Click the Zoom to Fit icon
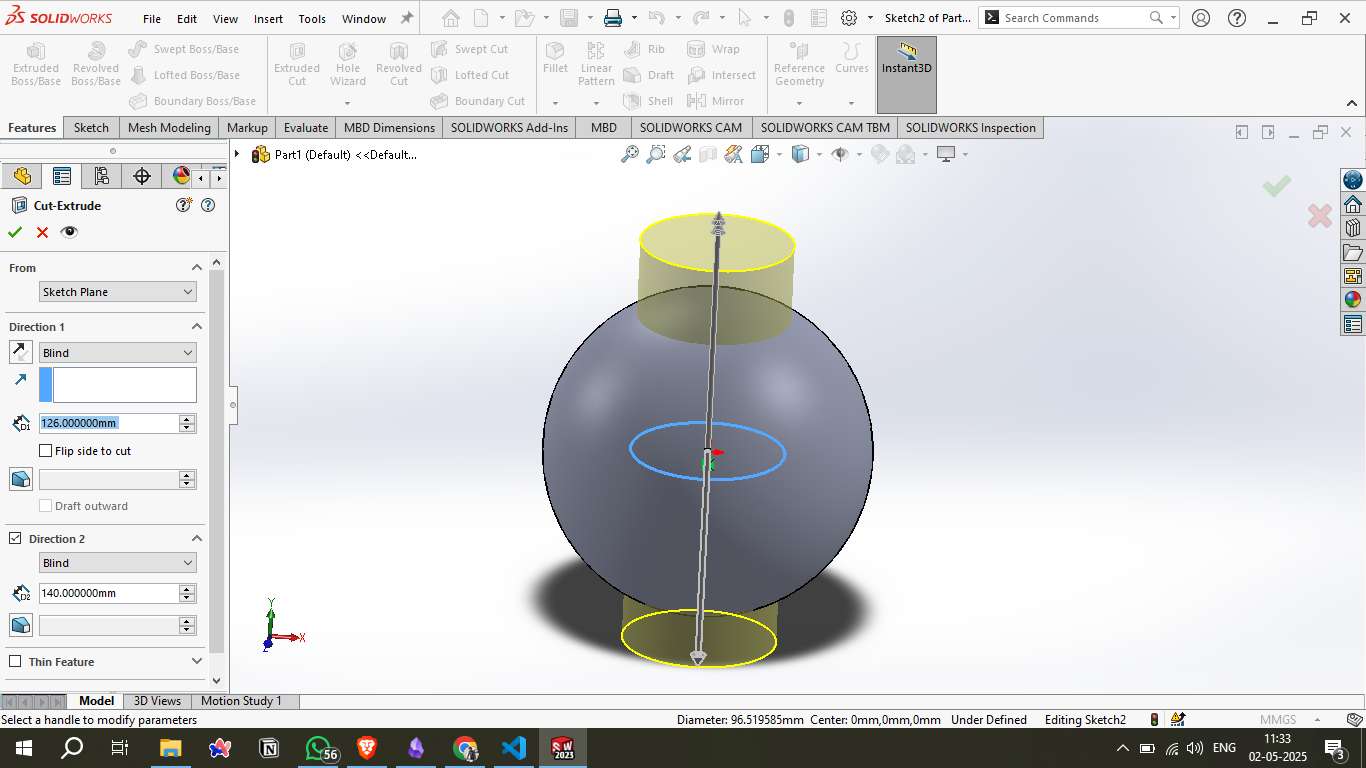The width and height of the screenshot is (1366, 768). (x=630, y=154)
